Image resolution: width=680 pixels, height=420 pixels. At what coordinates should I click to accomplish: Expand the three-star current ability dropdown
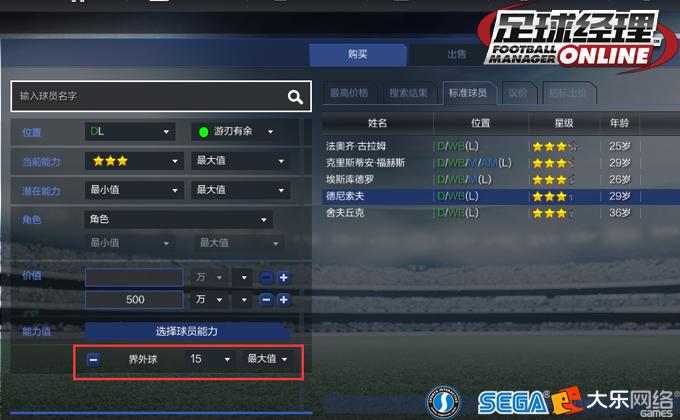tap(134, 161)
